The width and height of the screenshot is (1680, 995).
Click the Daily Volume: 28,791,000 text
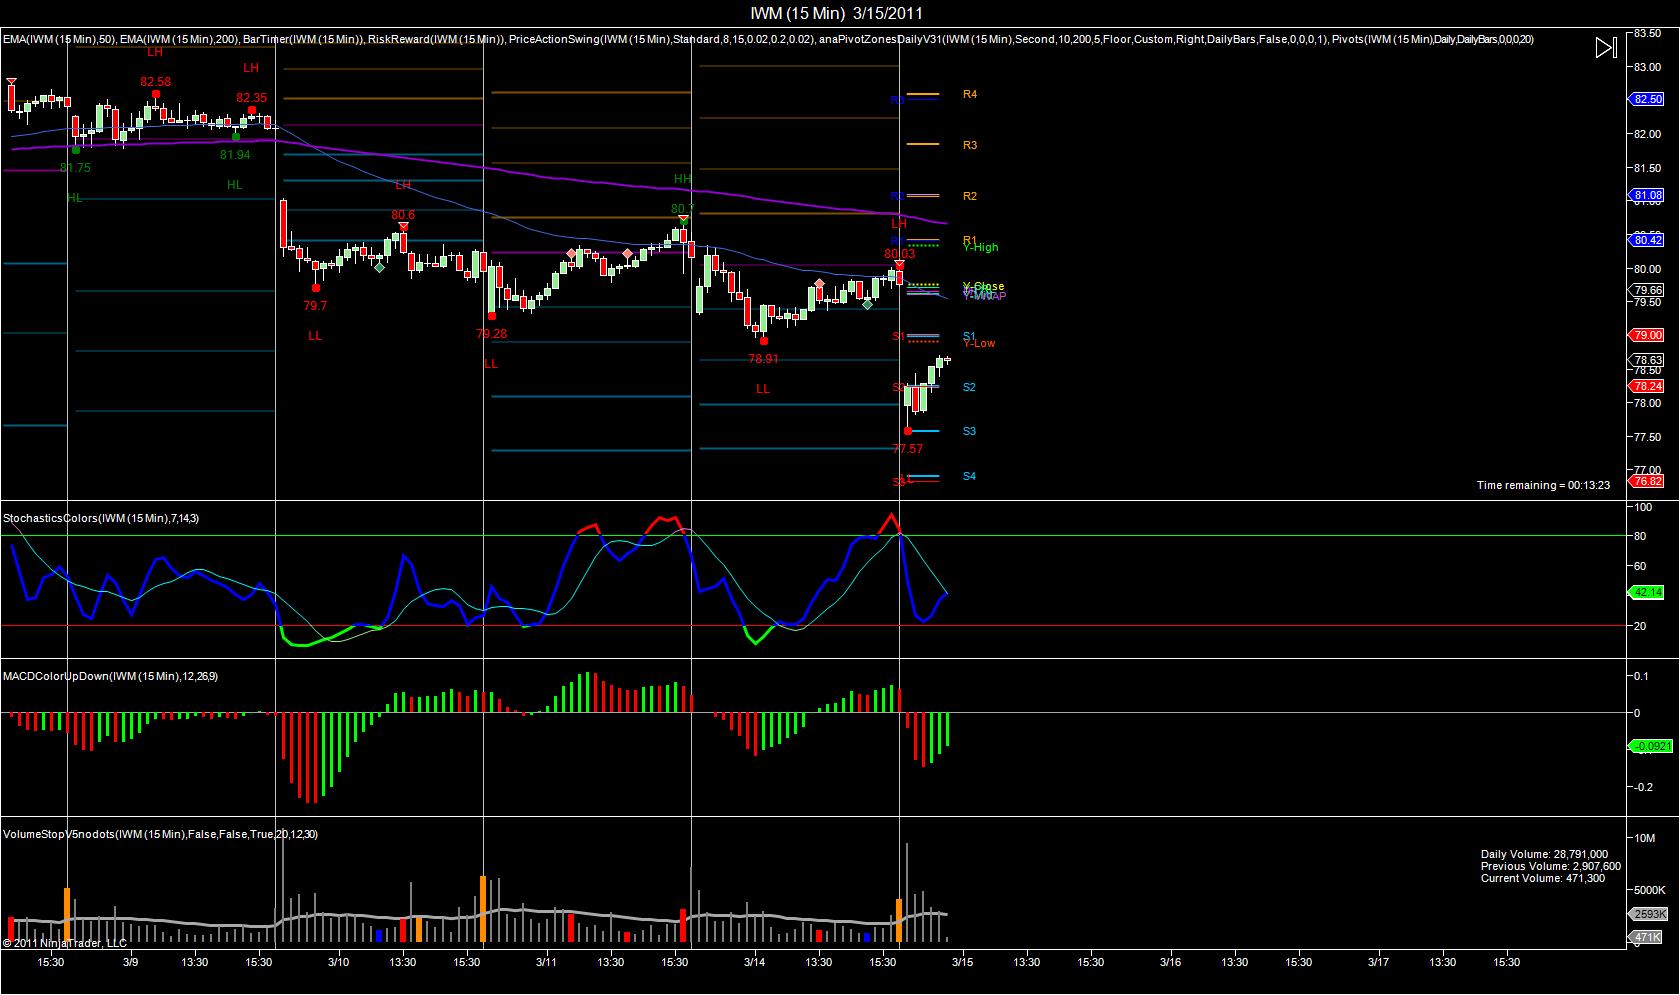1544,854
